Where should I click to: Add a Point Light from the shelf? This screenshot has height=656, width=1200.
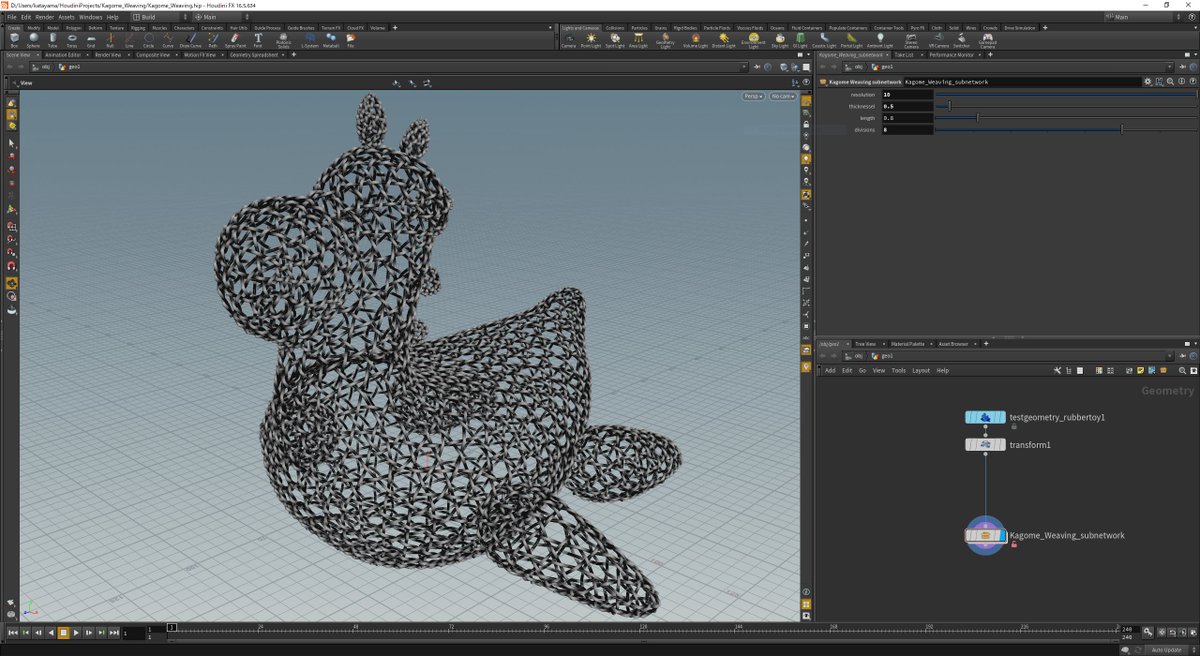click(591, 39)
